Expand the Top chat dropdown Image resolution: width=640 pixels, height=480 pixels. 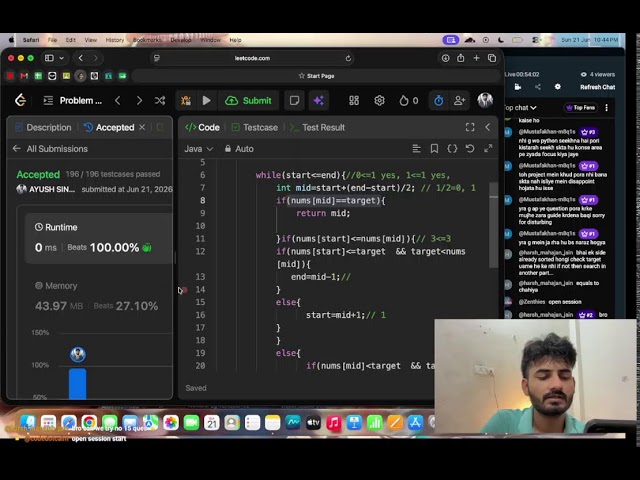[x=520, y=108]
